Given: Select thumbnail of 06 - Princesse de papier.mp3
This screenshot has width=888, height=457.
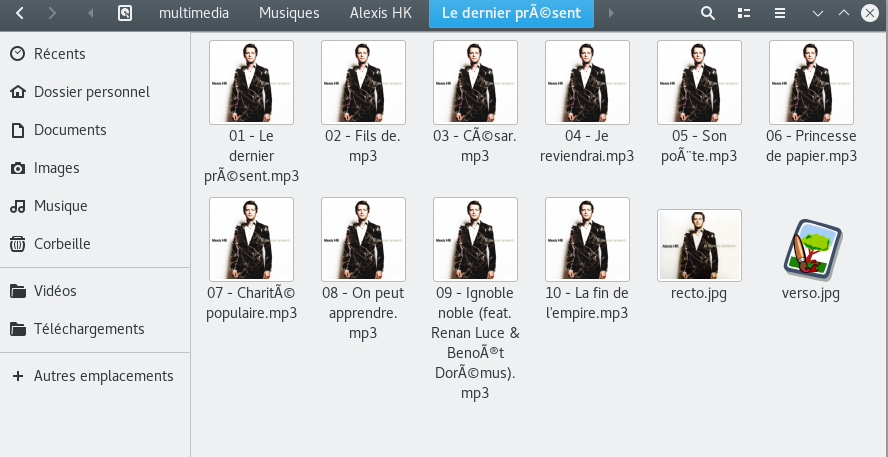Looking at the screenshot, I should point(812,82).
